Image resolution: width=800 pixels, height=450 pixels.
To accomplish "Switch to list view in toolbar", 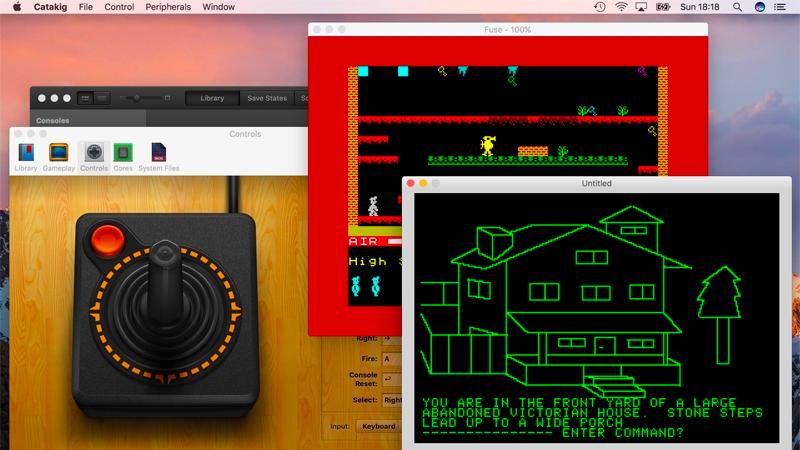I will click(102, 98).
